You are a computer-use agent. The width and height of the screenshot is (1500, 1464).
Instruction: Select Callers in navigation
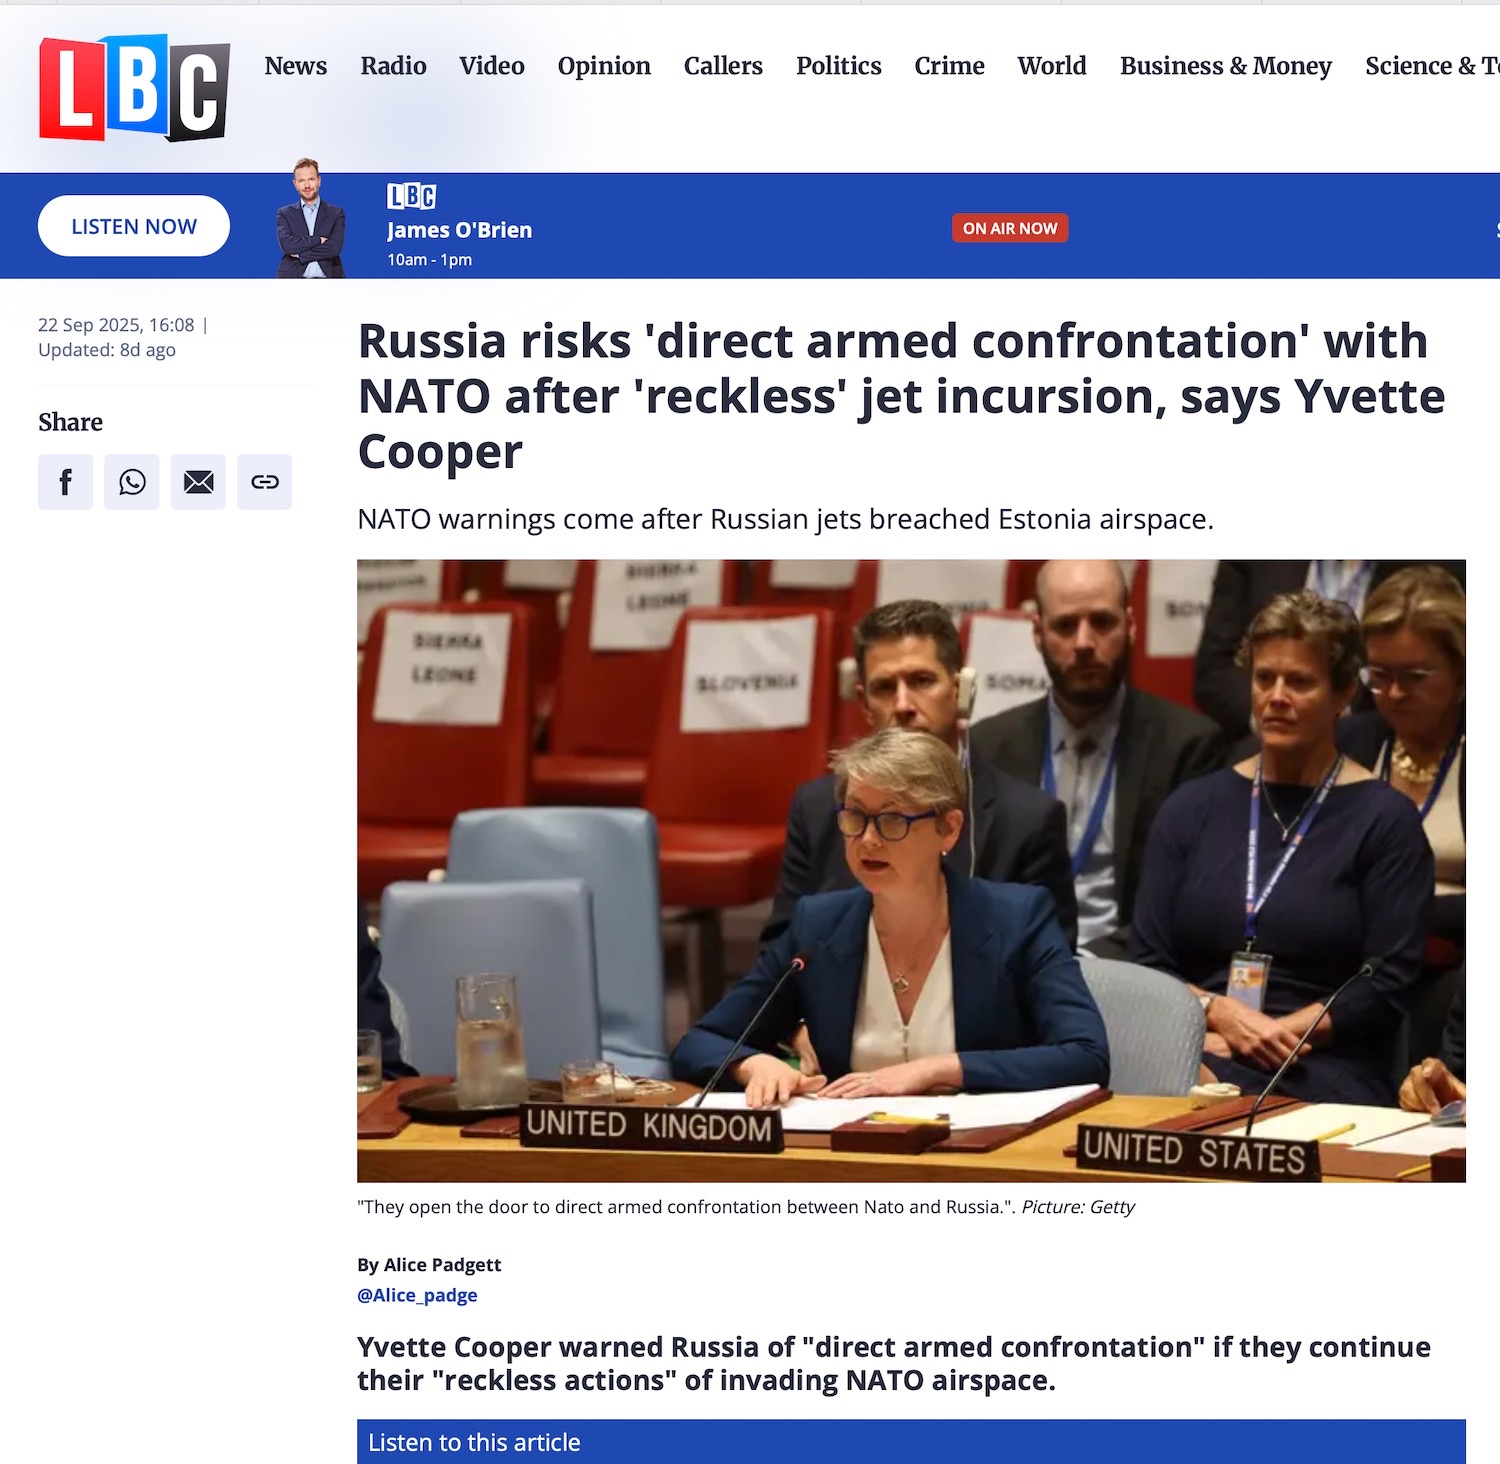point(723,66)
